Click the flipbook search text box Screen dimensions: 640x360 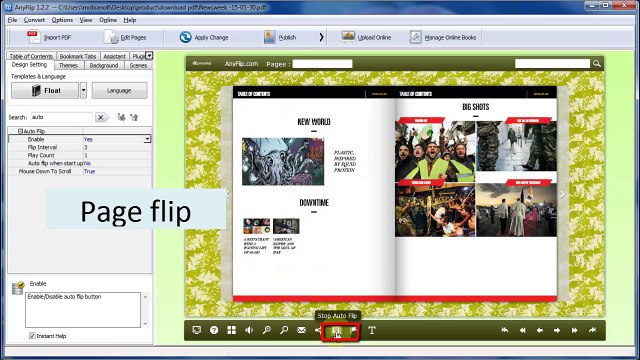tap(553, 64)
